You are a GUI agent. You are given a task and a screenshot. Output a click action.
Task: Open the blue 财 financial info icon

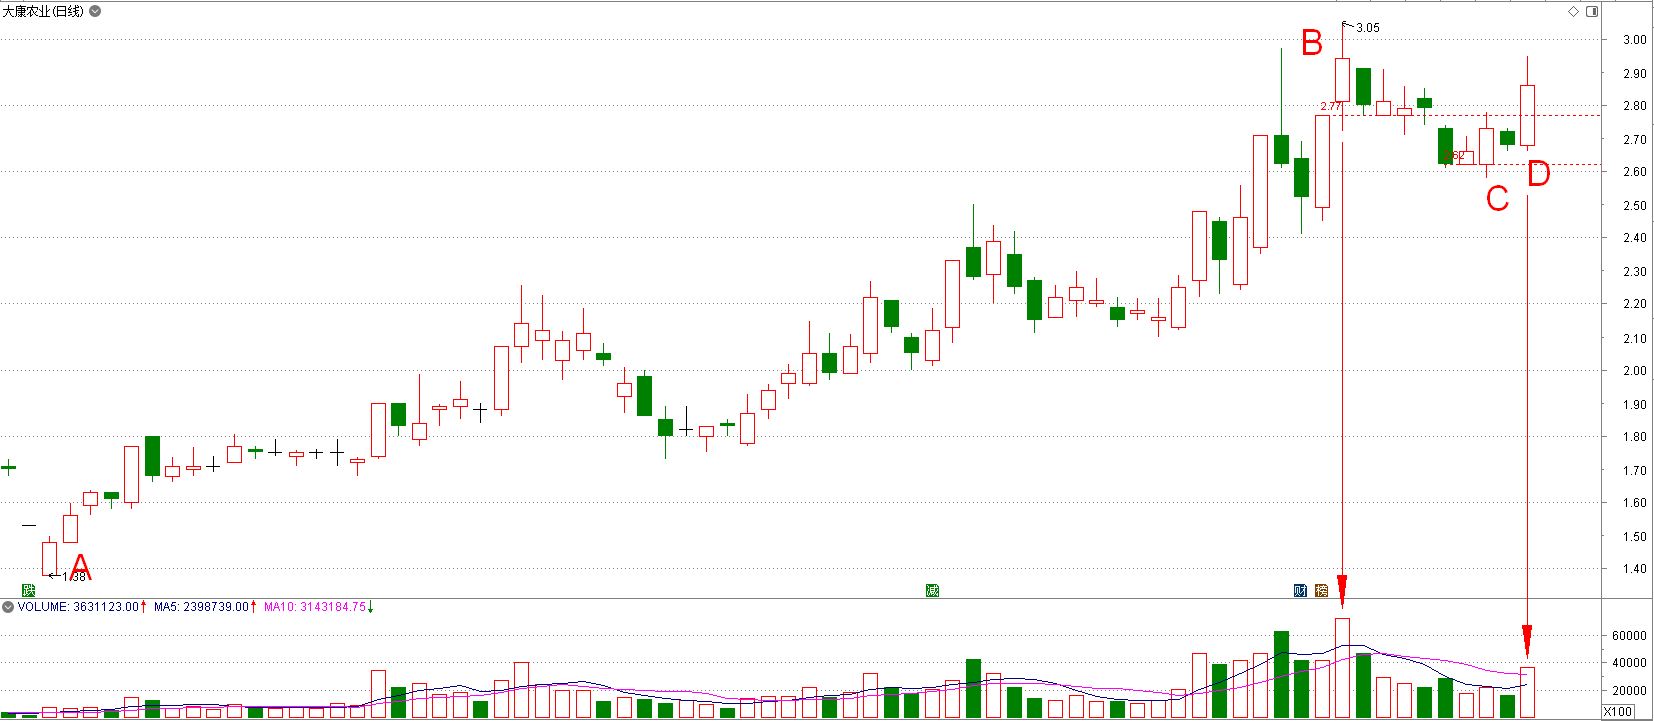(x=1300, y=590)
